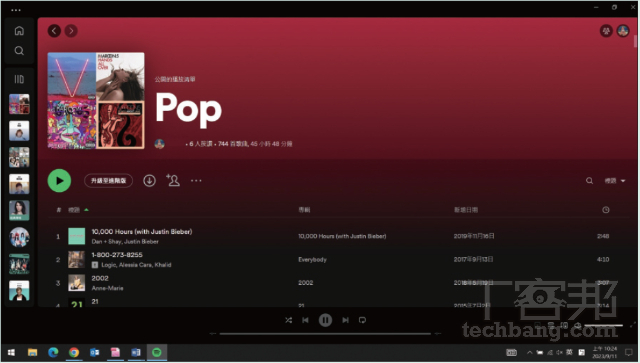The image size is (640, 363).
Task: Go forward with the right arrow button
Action: pos(71,31)
